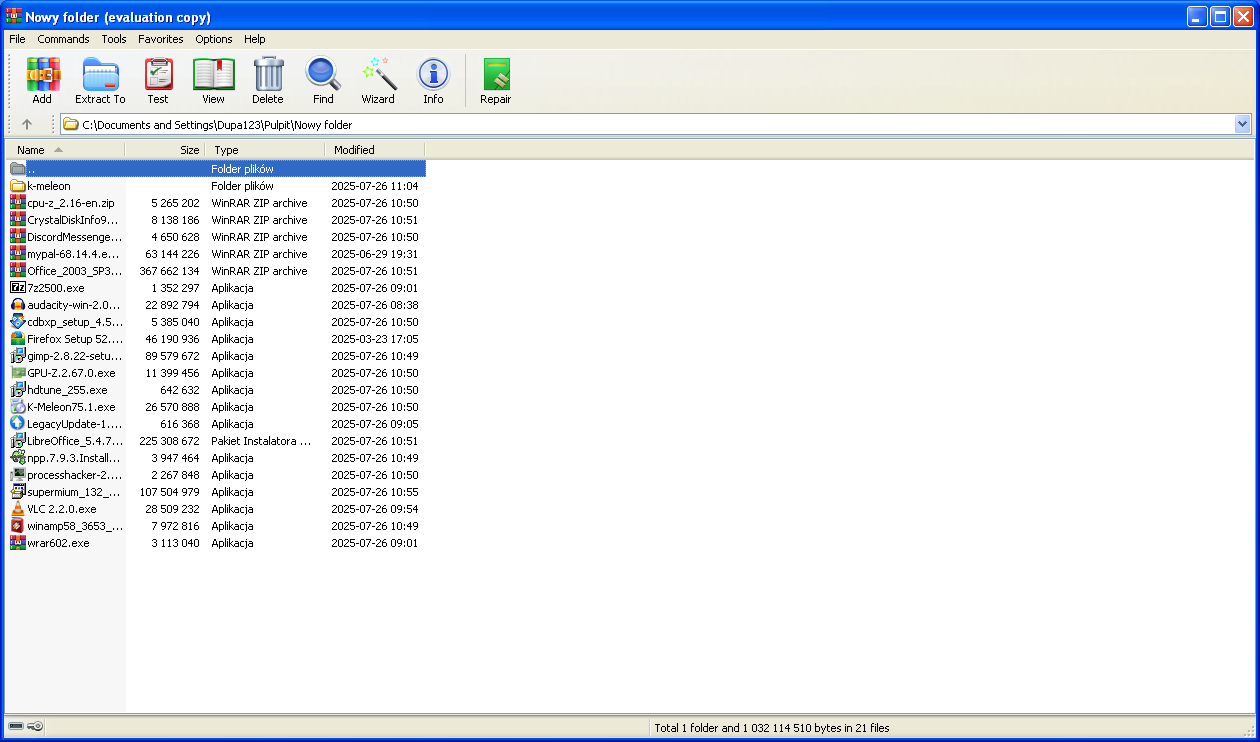The width and height of the screenshot is (1260, 742).
Task: Select the k-meleon folder
Action: (49, 186)
